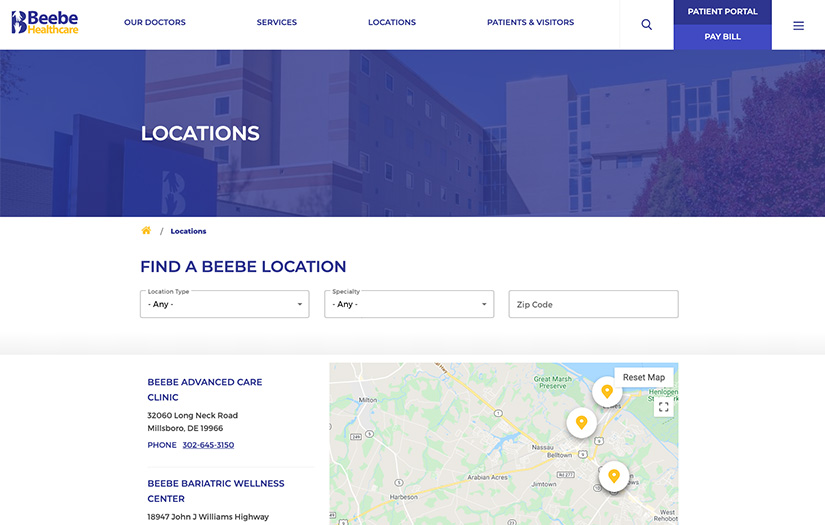The height and width of the screenshot is (525, 825).
Task: Open the hamburger menu icon
Action: point(798,26)
